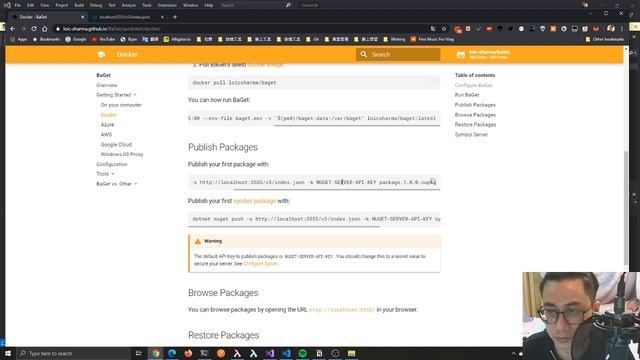This screenshot has width=640, height=360.
Task: Open the Azure getting started page
Action: point(107,124)
